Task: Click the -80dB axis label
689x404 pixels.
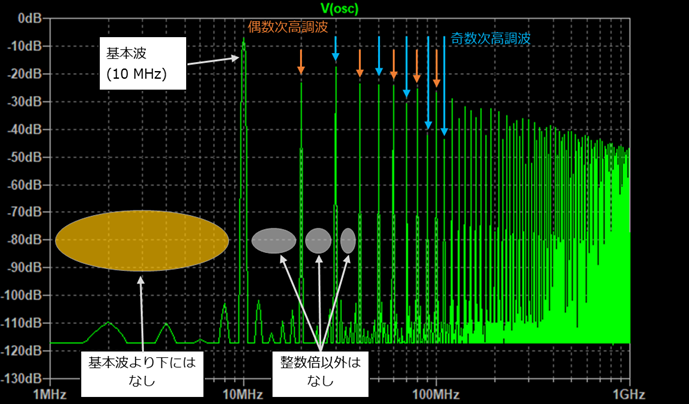Action: click(x=25, y=240)
